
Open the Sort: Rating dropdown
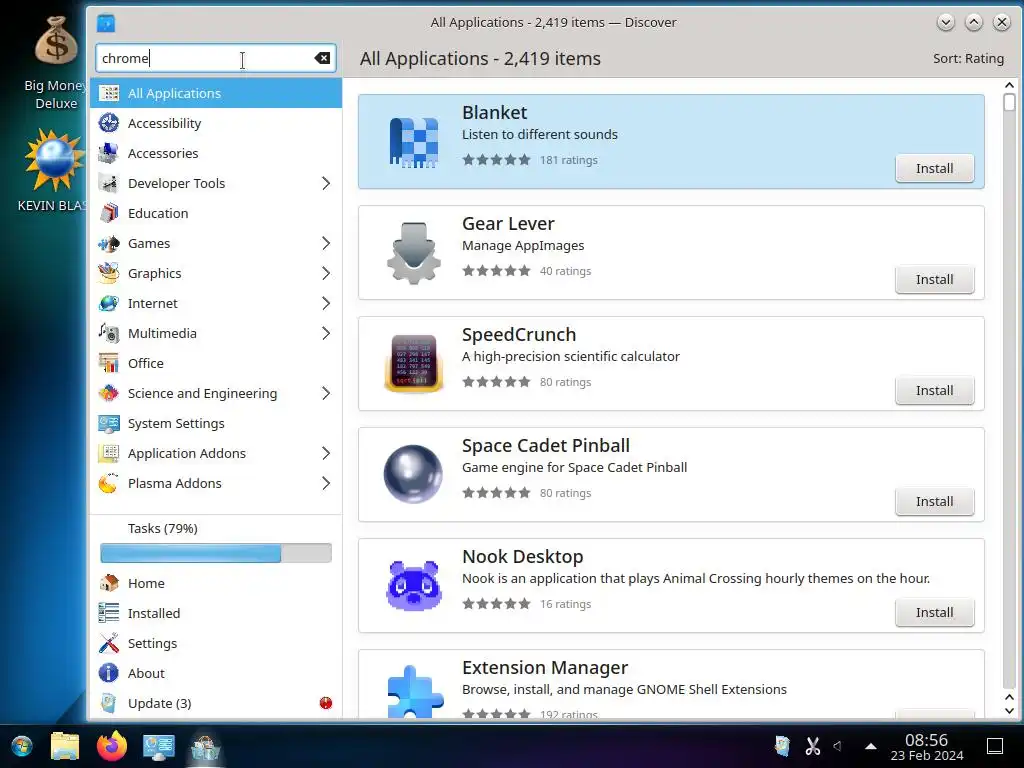click(x=968, y=59)
